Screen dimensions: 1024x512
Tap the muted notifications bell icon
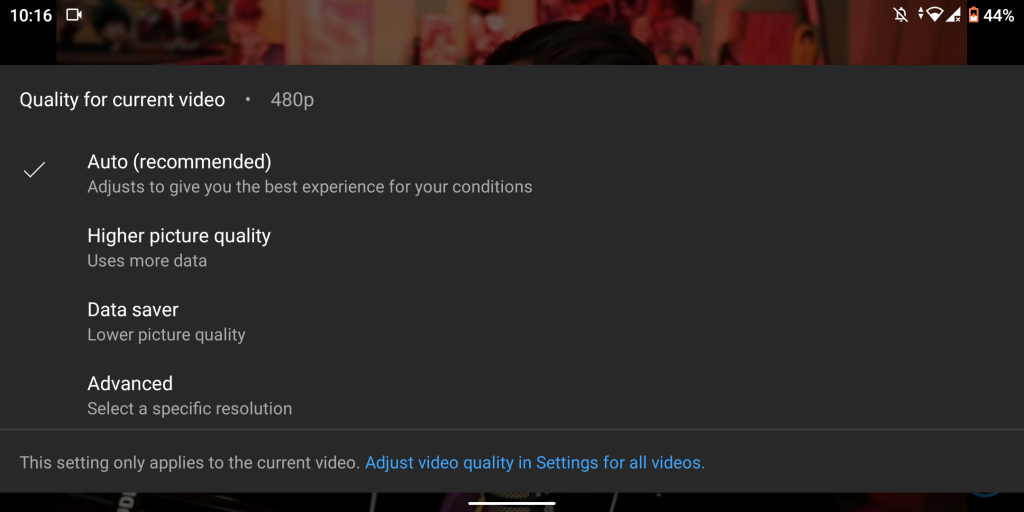click(901, 15)
